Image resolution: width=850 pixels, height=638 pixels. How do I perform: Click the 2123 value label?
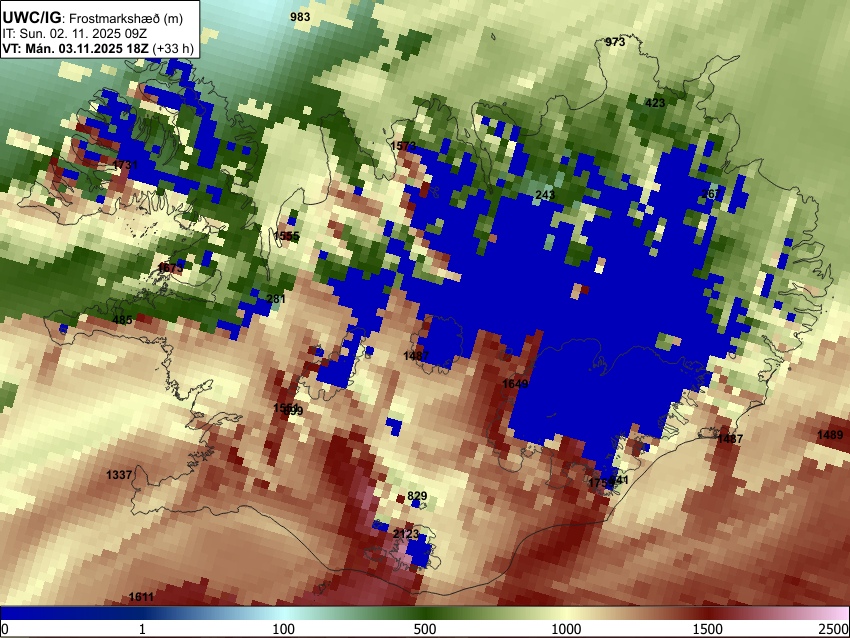click(406, 534)
